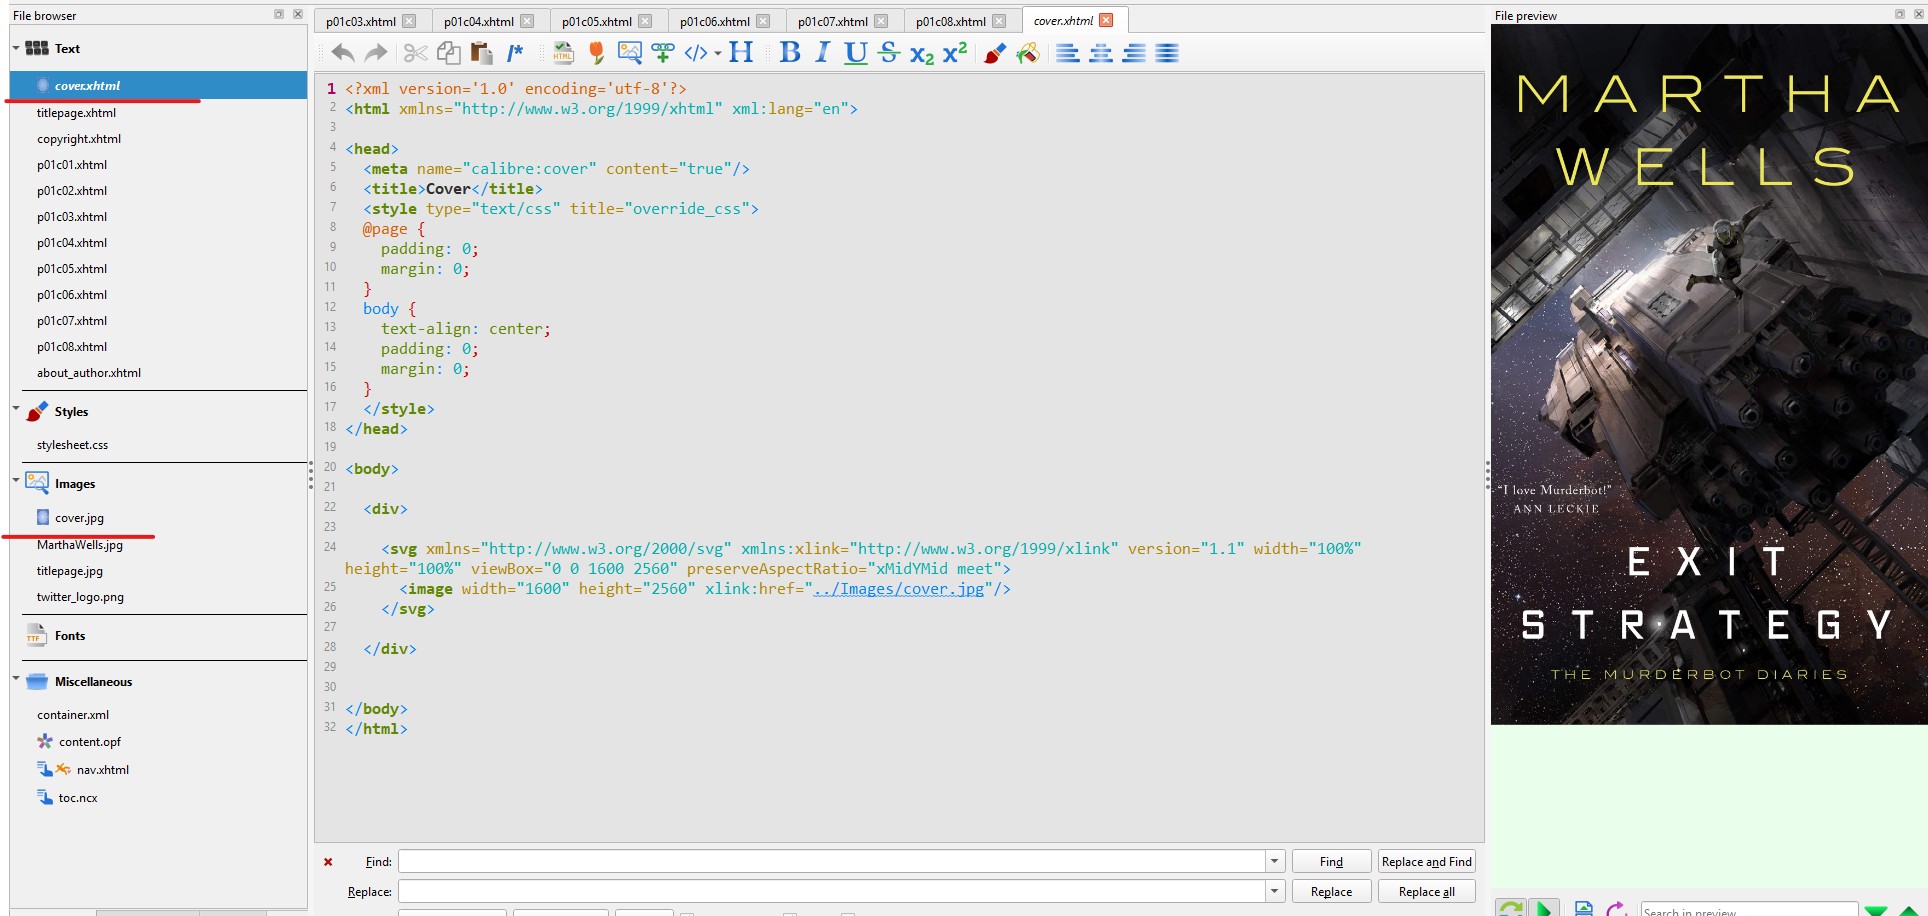1928x916 pixels.
Task: Click the large H heading icon
Action: (741, 52)
